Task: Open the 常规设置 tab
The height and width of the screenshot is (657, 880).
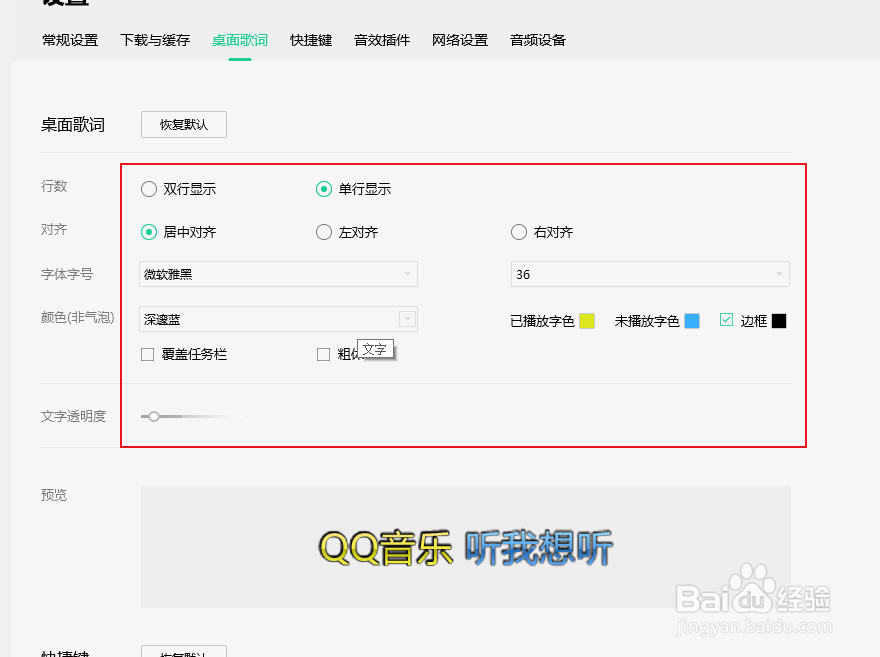Action: (x=70, y=40)
